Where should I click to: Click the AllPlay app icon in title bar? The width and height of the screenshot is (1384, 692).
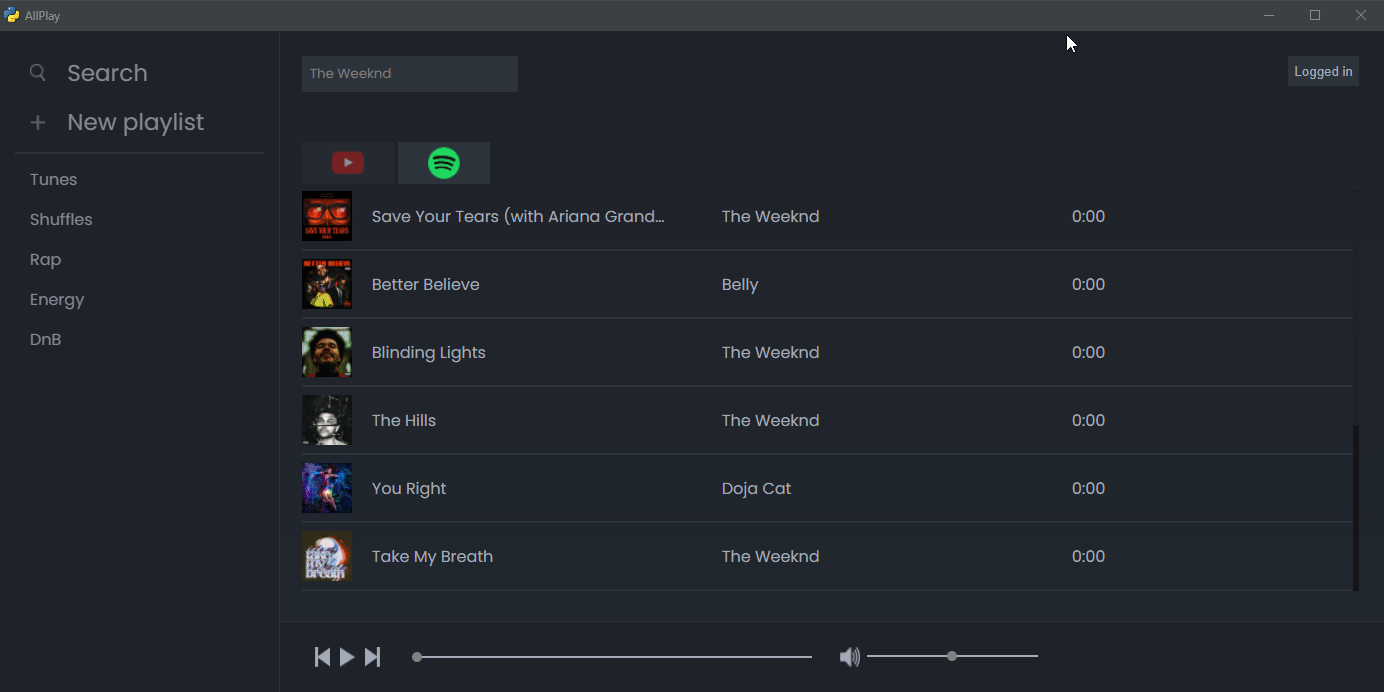(x=12, y=15)
